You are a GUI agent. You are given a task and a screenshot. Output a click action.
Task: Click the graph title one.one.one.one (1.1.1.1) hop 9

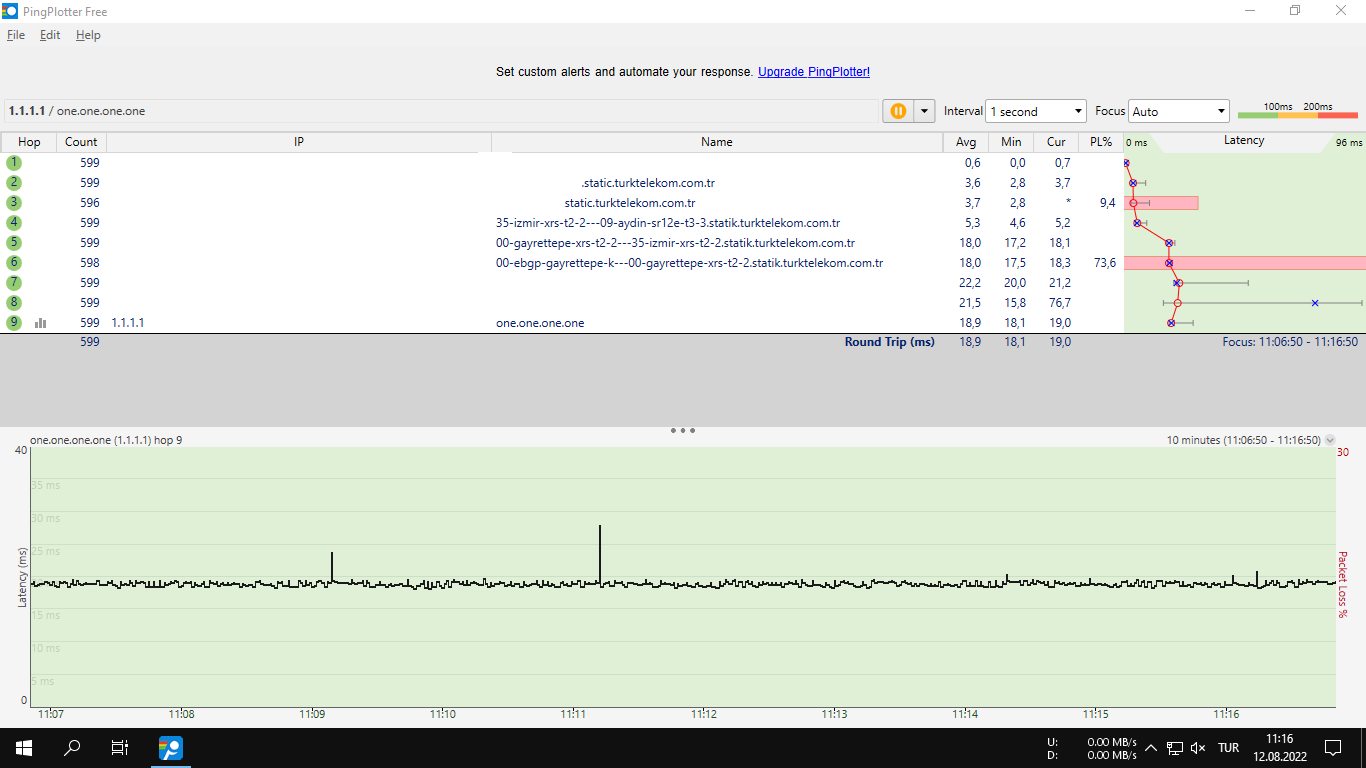coord(106,440)
